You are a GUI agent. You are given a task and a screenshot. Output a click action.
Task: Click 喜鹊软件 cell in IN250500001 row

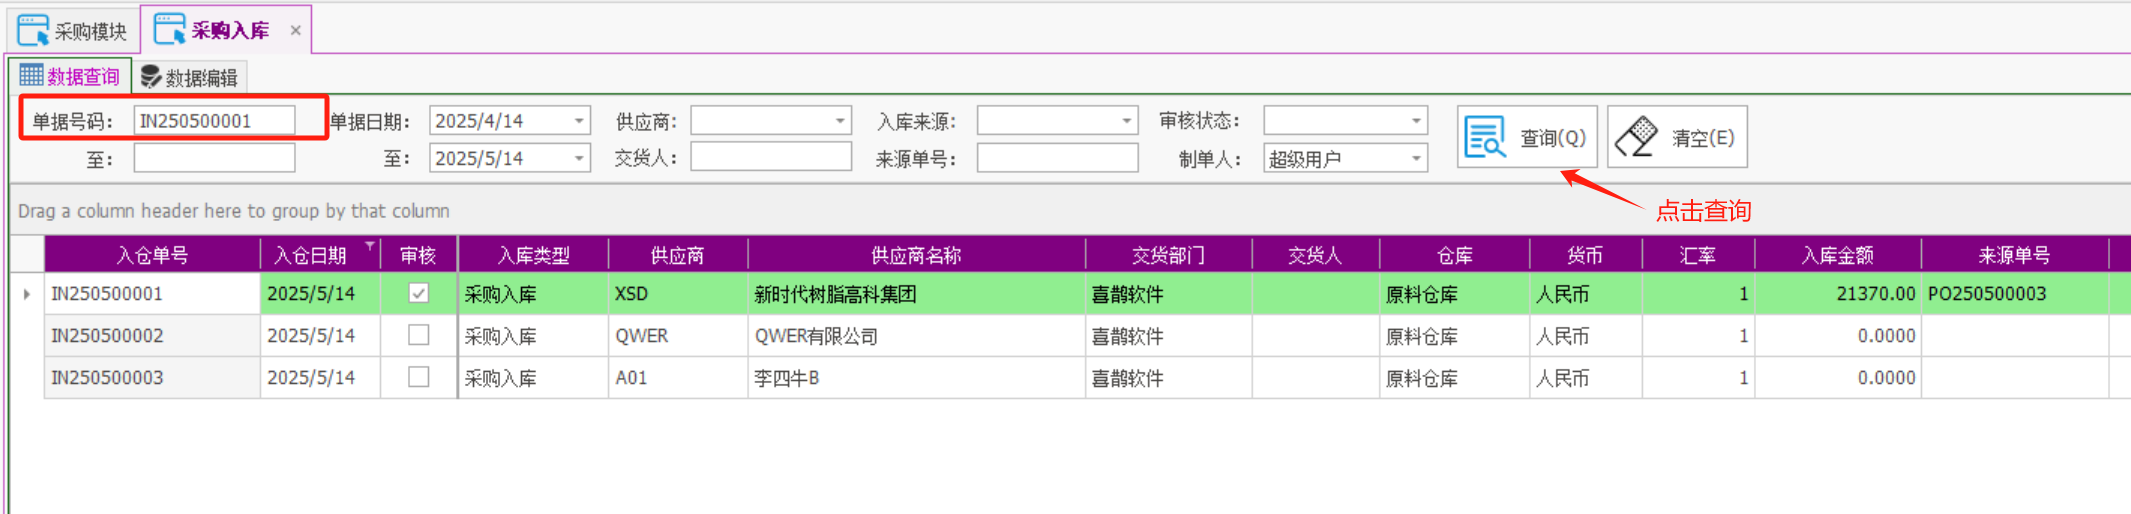[x=1168, y=294]
